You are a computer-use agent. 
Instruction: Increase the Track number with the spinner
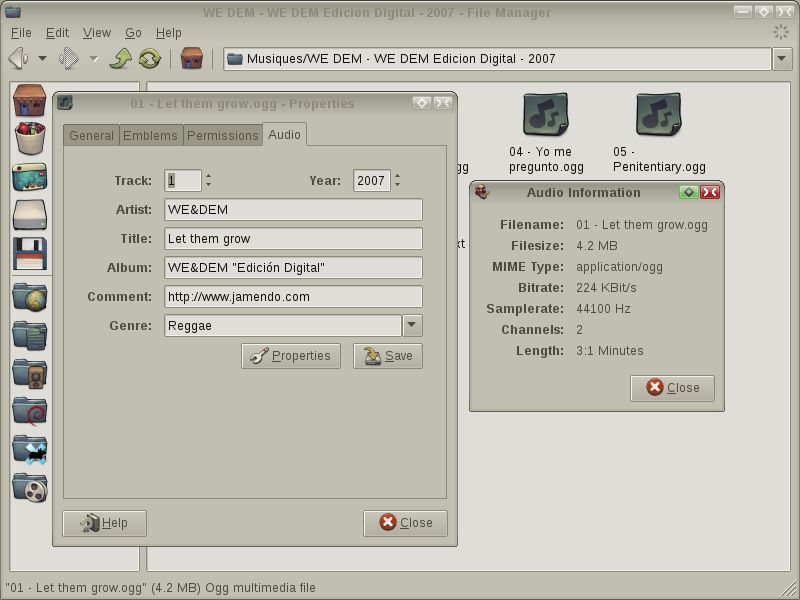(x=208, y=176)
